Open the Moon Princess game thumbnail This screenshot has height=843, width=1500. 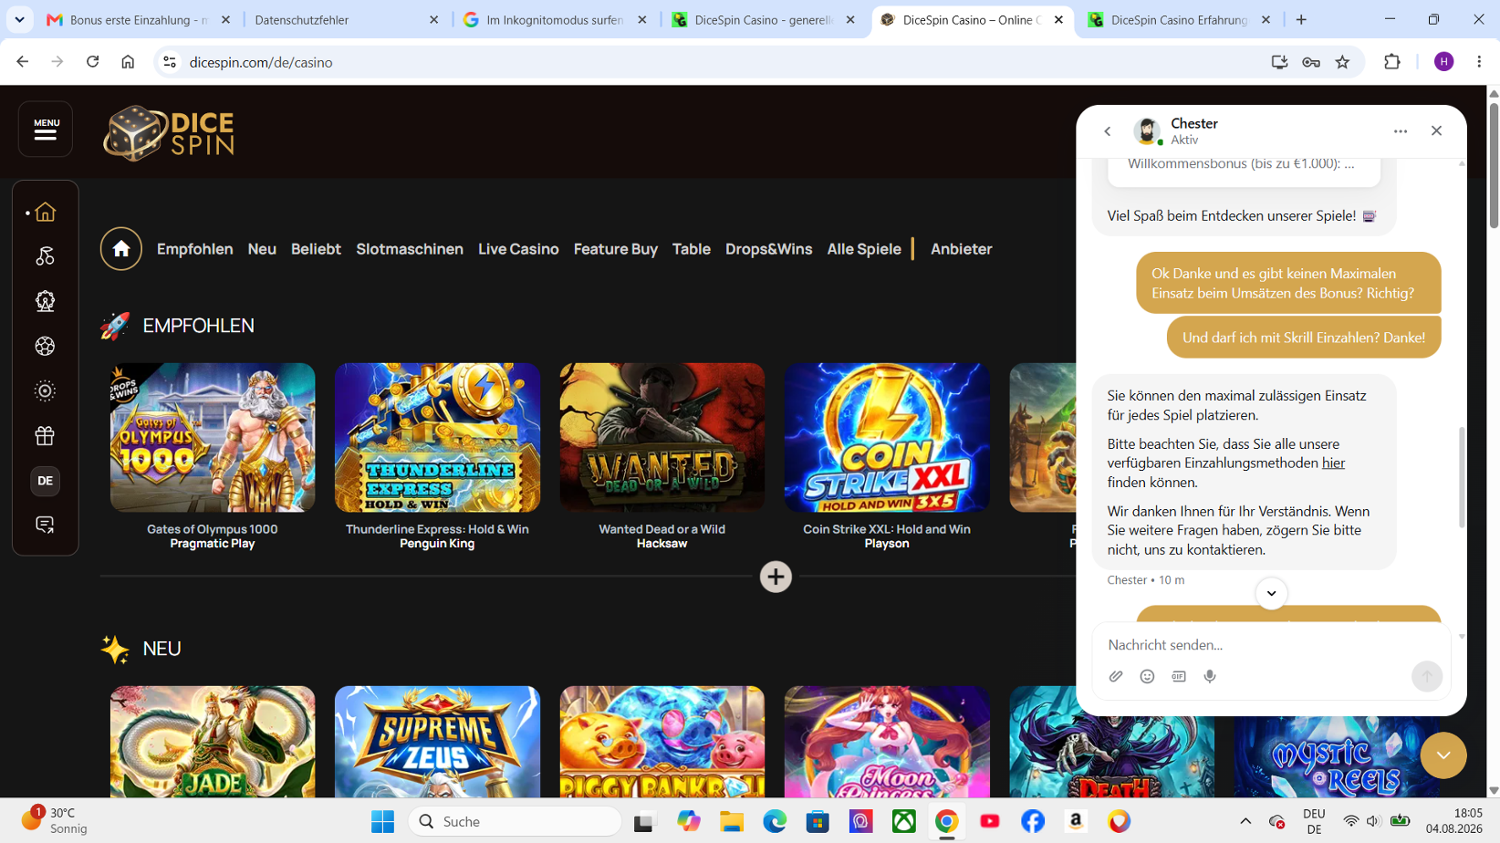(887, 741)
